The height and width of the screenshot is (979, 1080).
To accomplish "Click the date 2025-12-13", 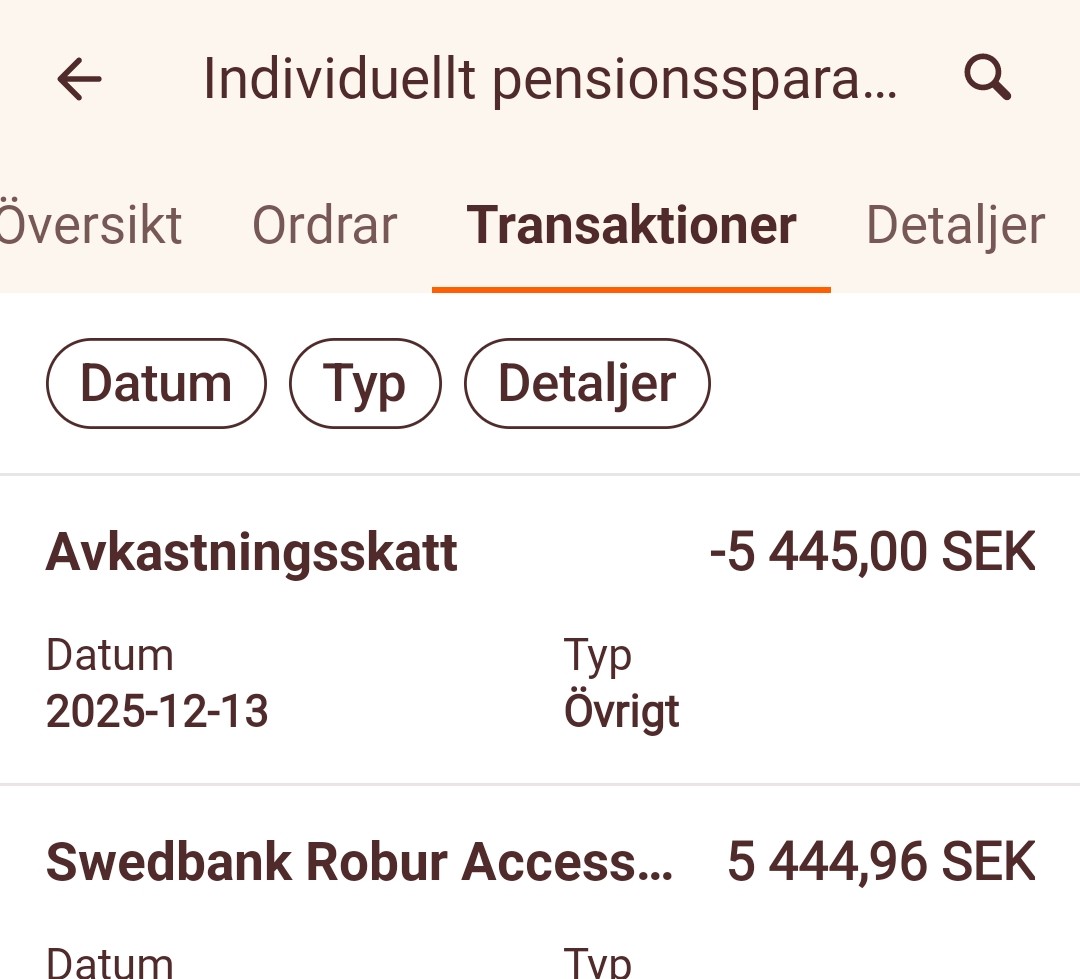I will pyautogui.click(x=157, y=712).
